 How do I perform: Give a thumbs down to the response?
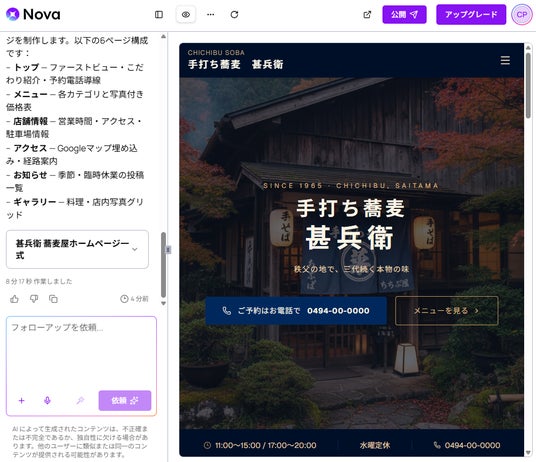[x=34, y=299]
